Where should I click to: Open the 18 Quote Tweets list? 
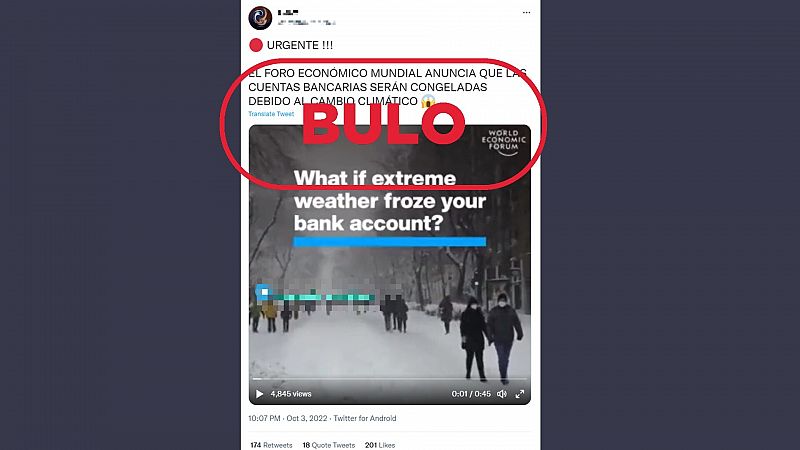tap(329, 445)
